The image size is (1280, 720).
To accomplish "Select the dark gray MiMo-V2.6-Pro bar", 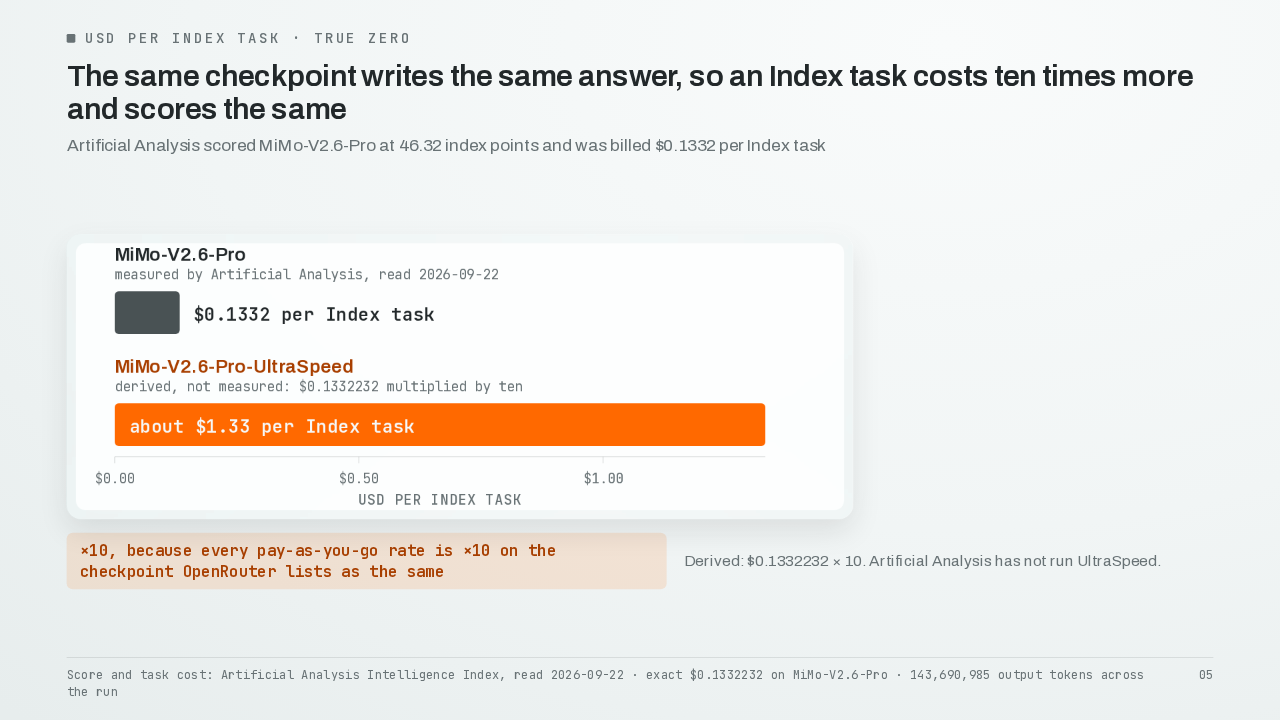I will tap(147, 313).
